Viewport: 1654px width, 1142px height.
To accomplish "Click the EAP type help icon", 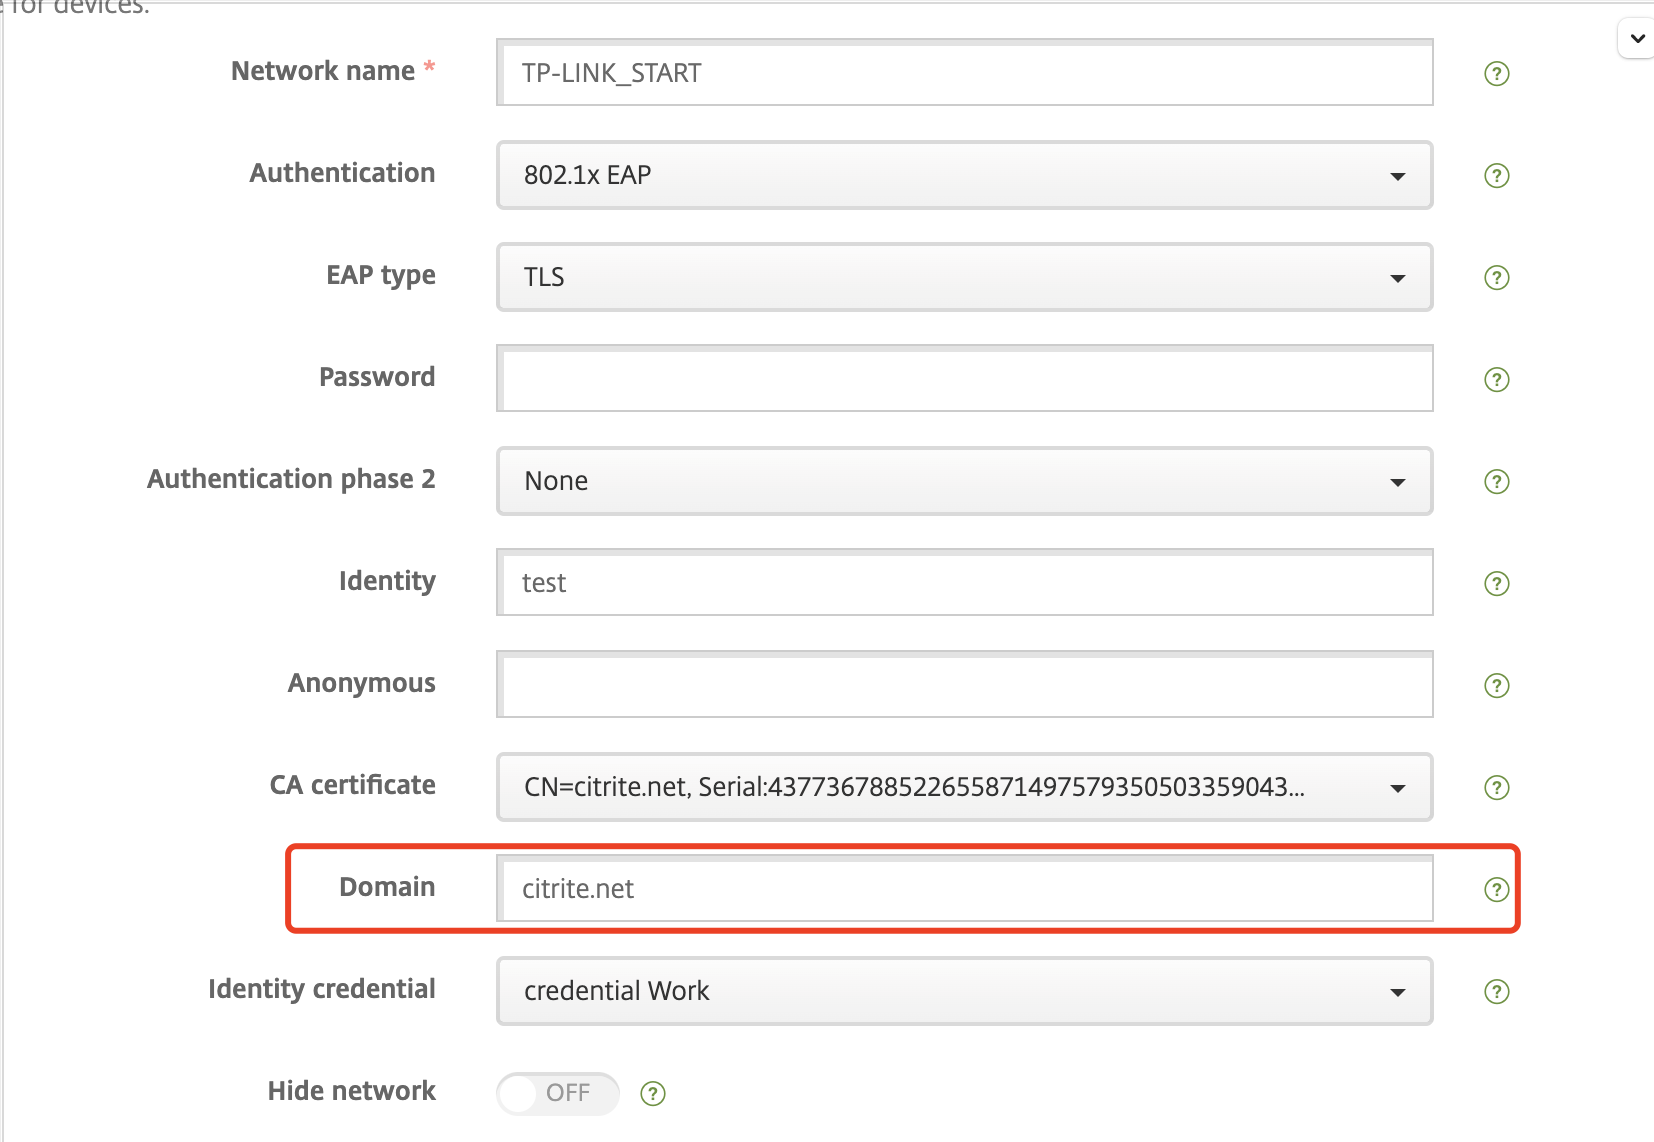I will coord(1496,278).
